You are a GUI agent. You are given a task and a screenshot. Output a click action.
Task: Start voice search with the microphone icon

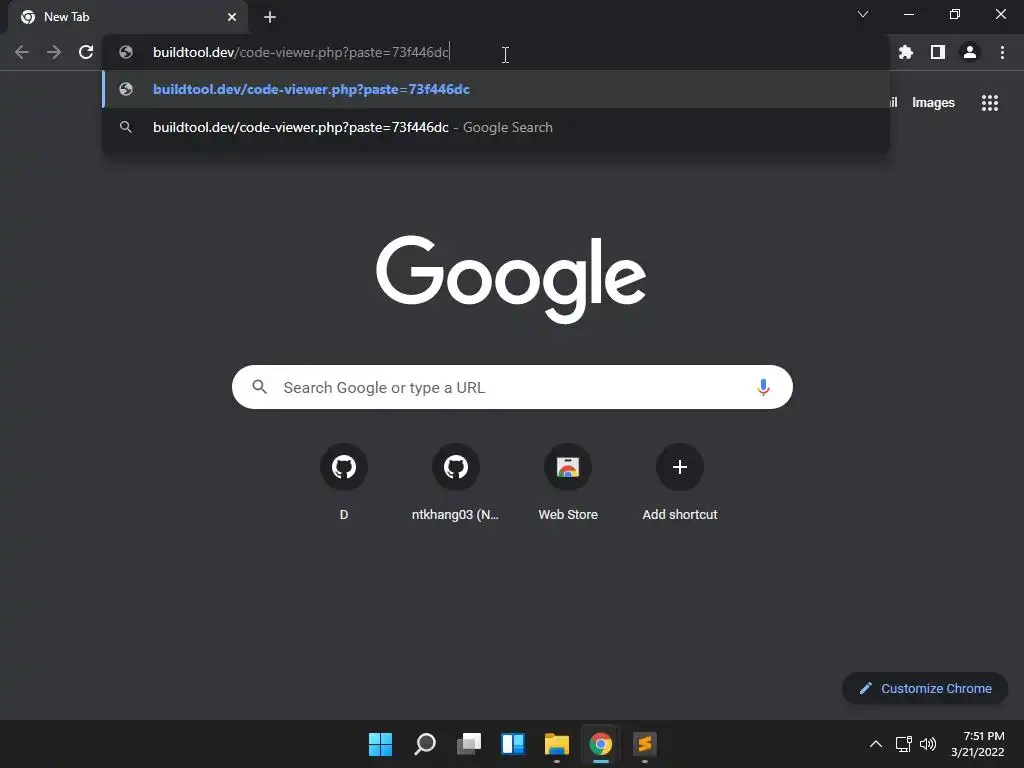pos(763,387)
